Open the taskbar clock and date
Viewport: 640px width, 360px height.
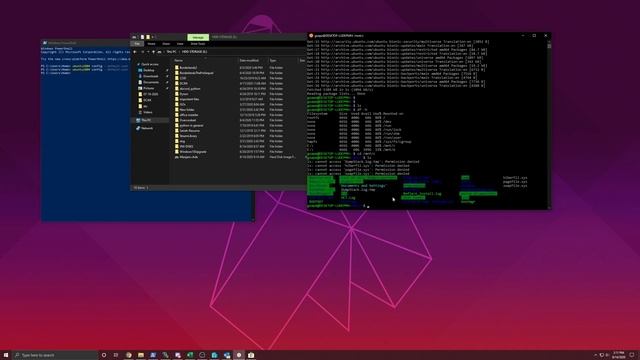pos(619,355)
